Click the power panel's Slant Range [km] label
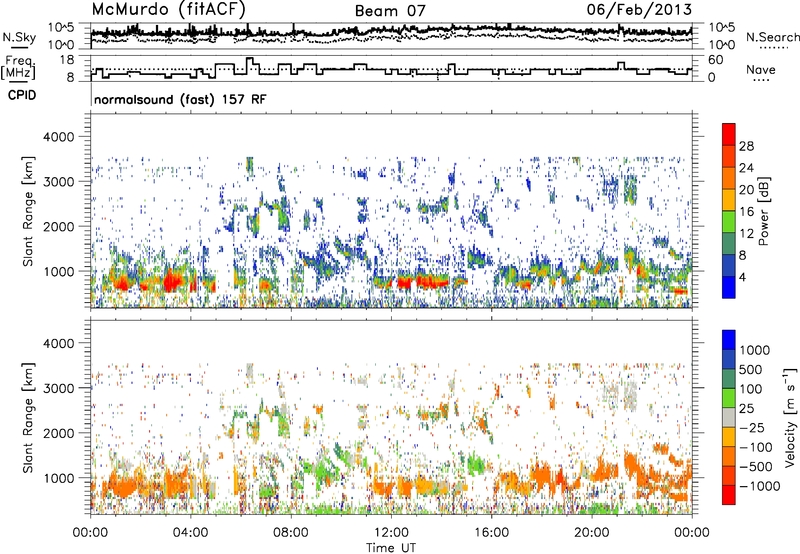The image size is (800, 554). 28,211
